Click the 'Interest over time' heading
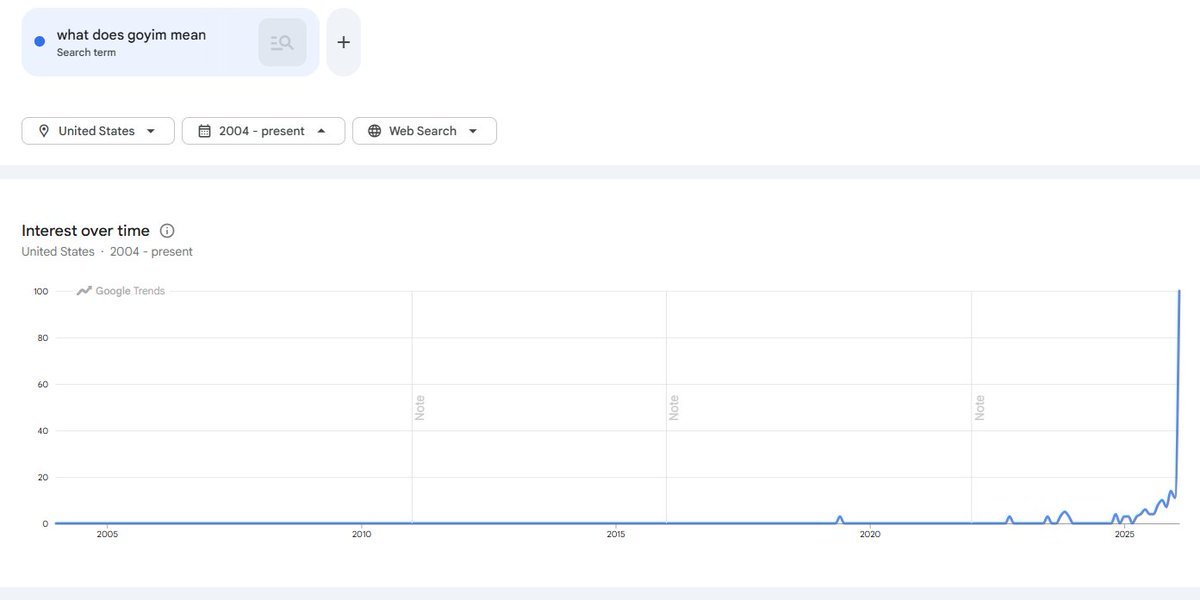Viewport: 1200px width, 600px height. click(x=85, y=231)
